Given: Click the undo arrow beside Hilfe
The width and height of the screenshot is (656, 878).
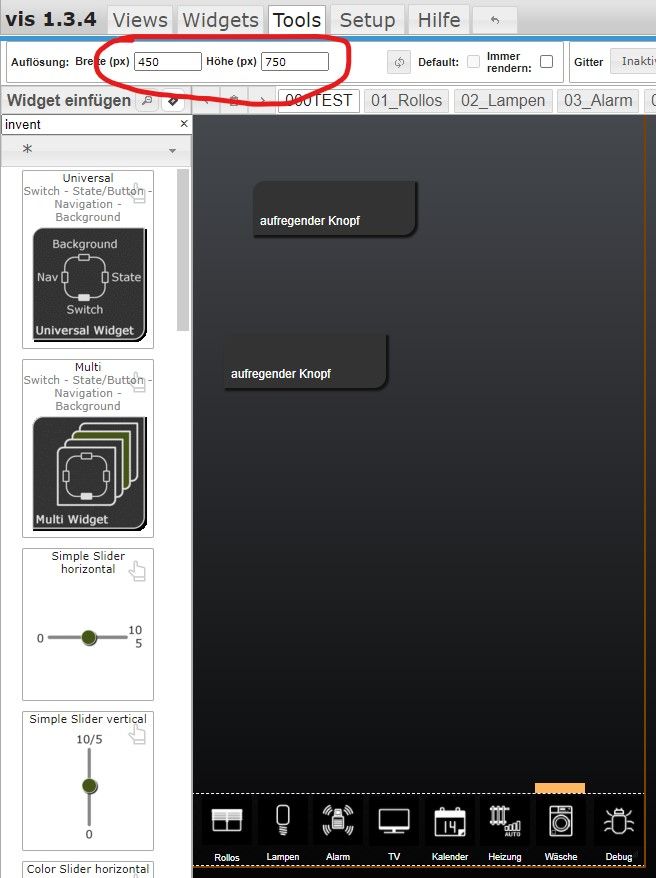Looking at the screenshot, I should point(495,20).
